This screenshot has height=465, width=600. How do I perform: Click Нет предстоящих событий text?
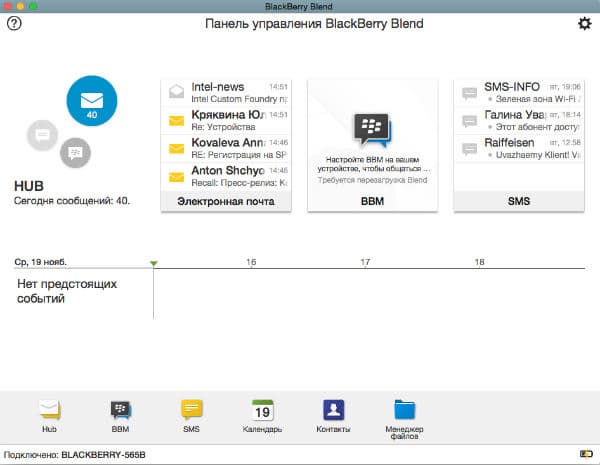click(x=67, y=291)
